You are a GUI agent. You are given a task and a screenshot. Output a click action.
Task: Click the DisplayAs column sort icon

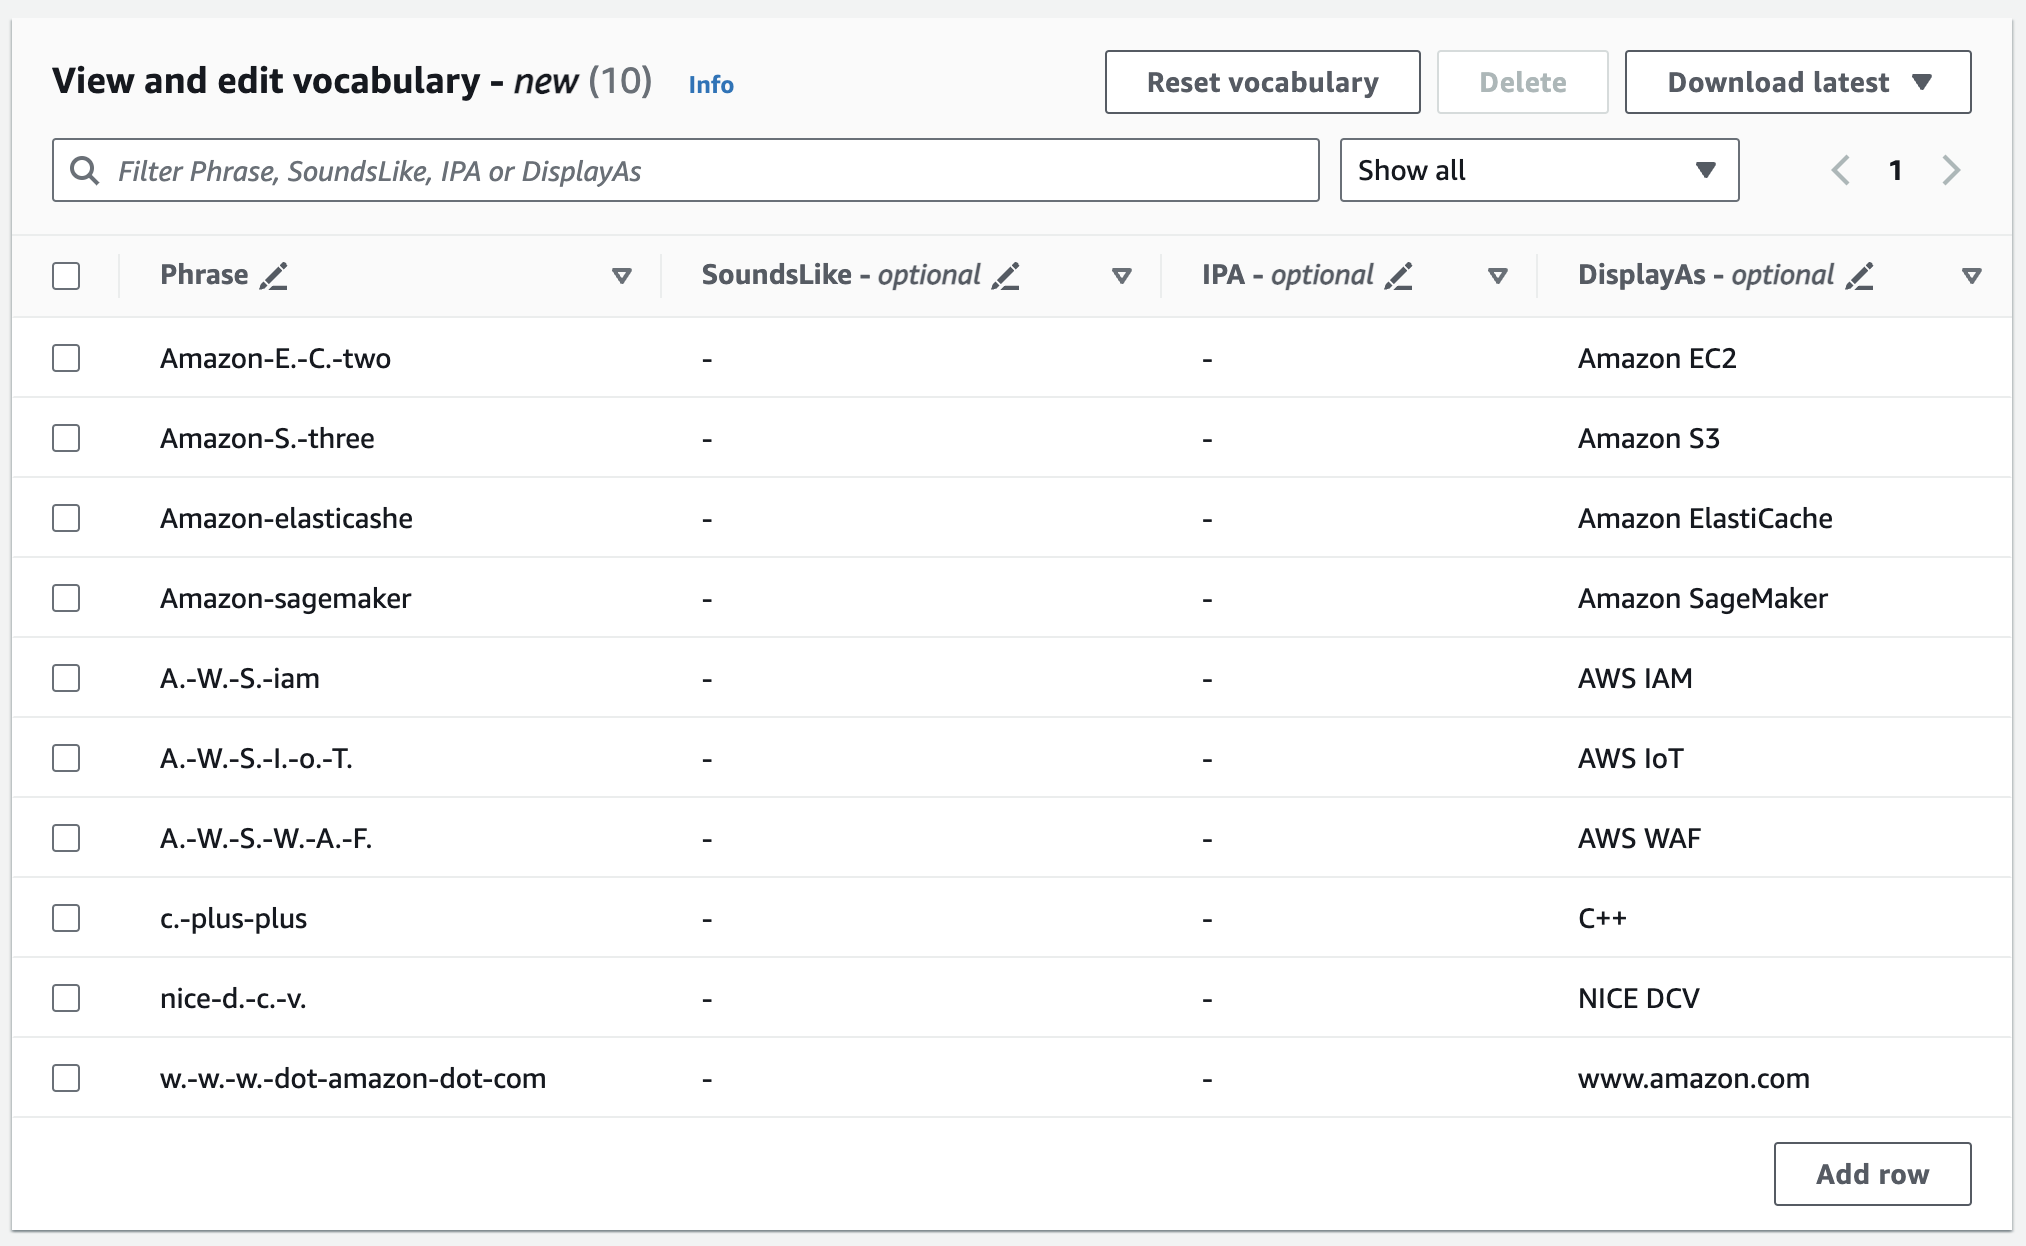[x=1972, y=276]
